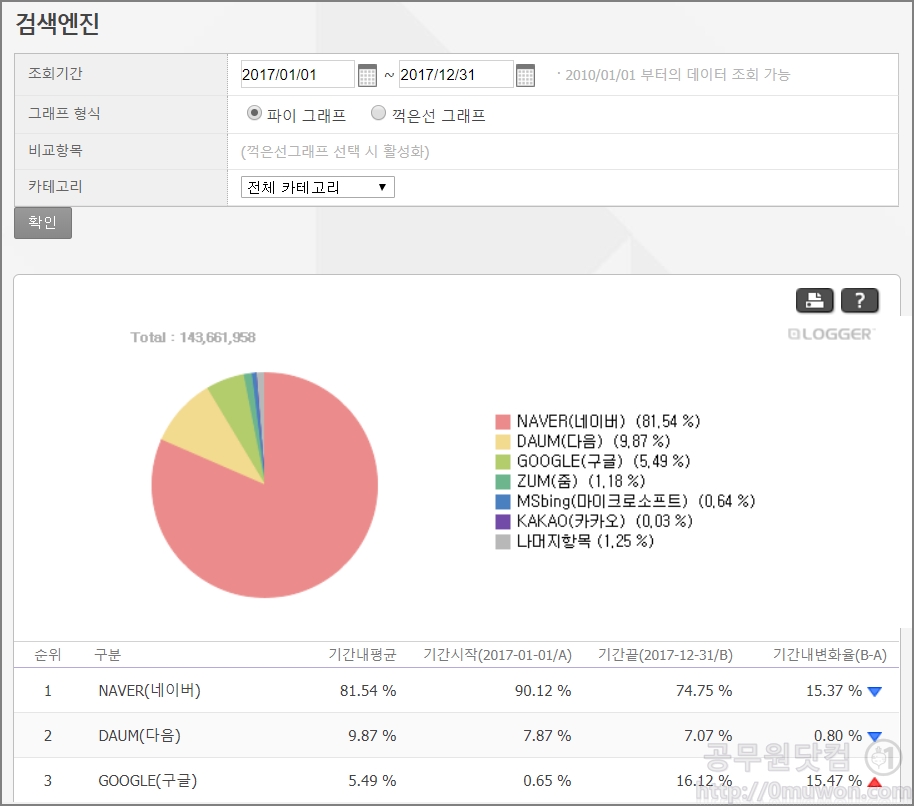Click legend text KAKAO(카카오) (0.03 %)

click(604, 521)
